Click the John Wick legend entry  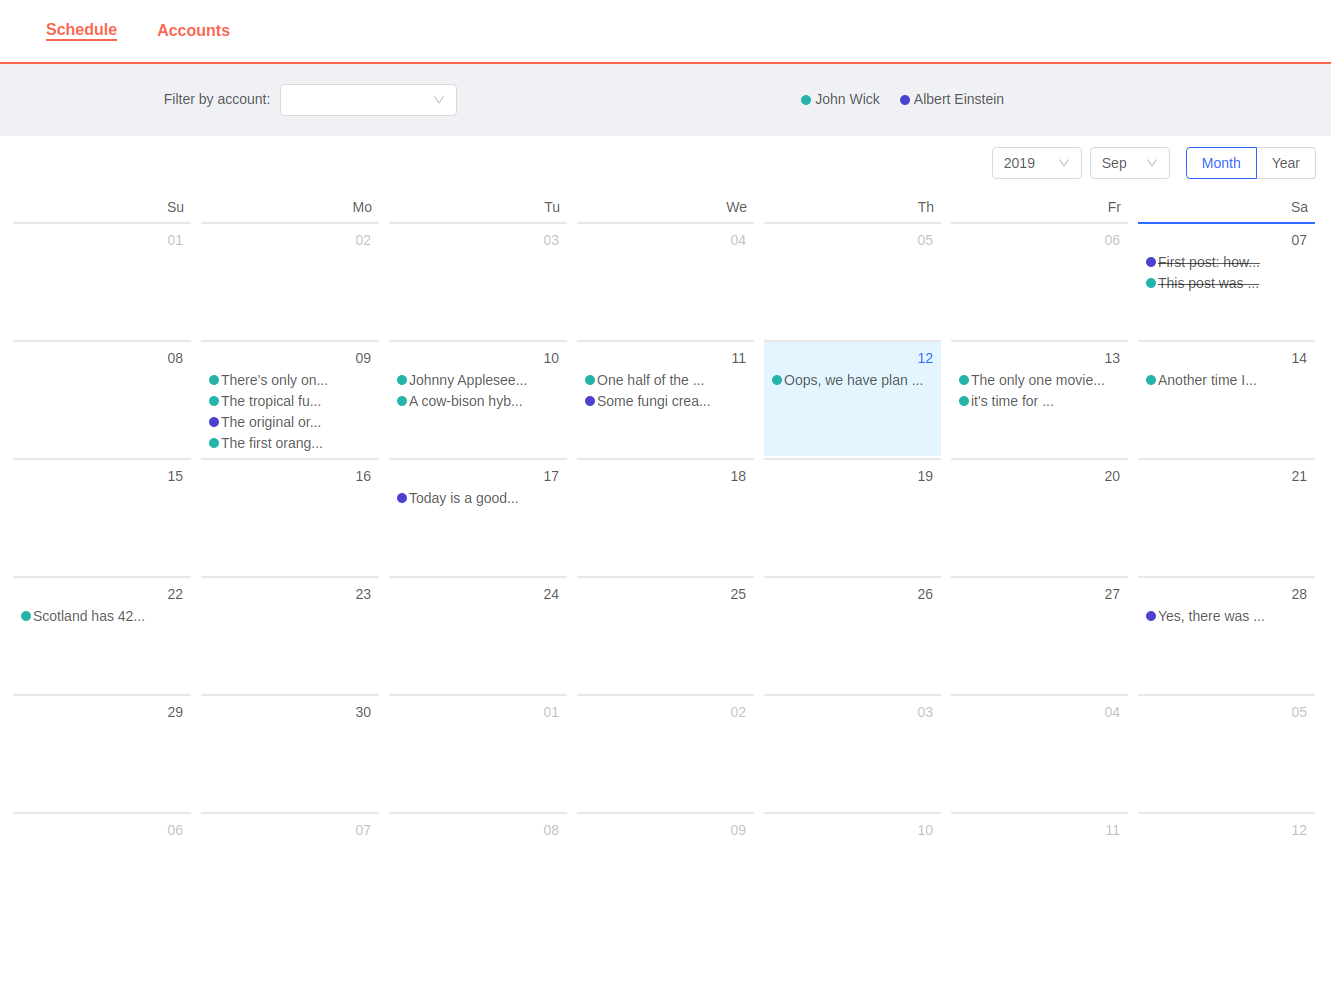point(840,99)
